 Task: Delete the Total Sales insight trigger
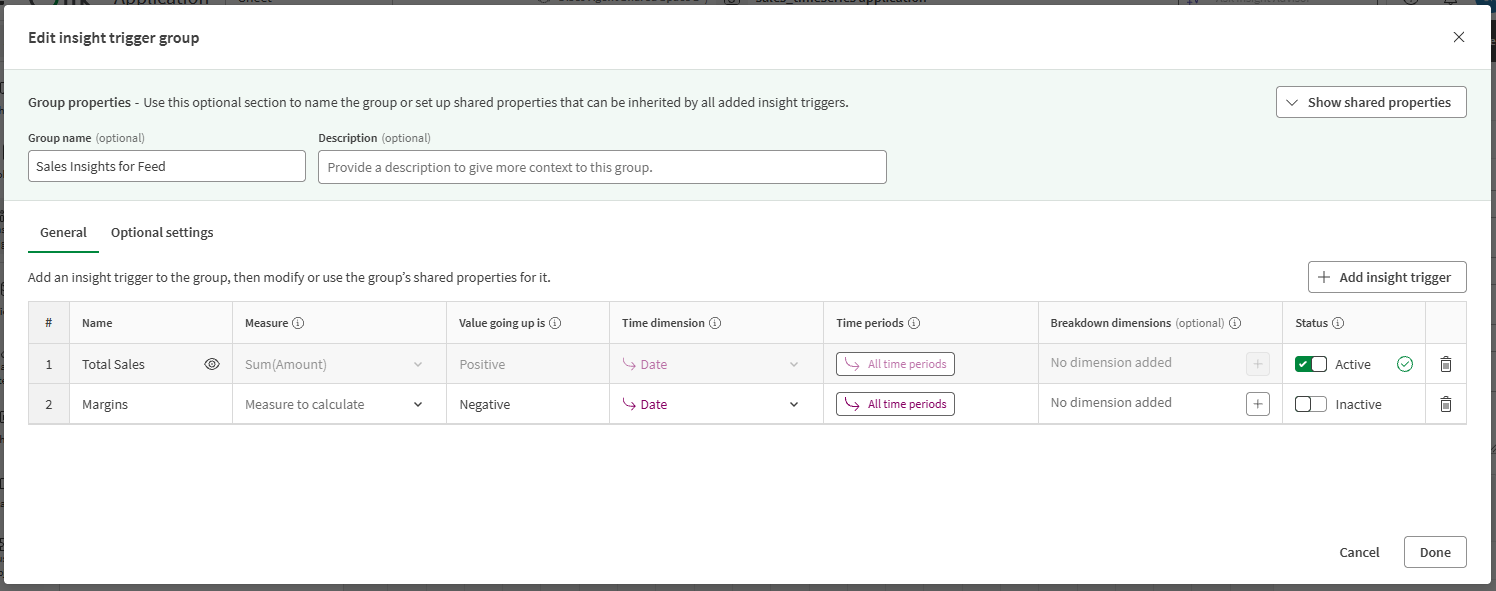tap(1445, 363)
